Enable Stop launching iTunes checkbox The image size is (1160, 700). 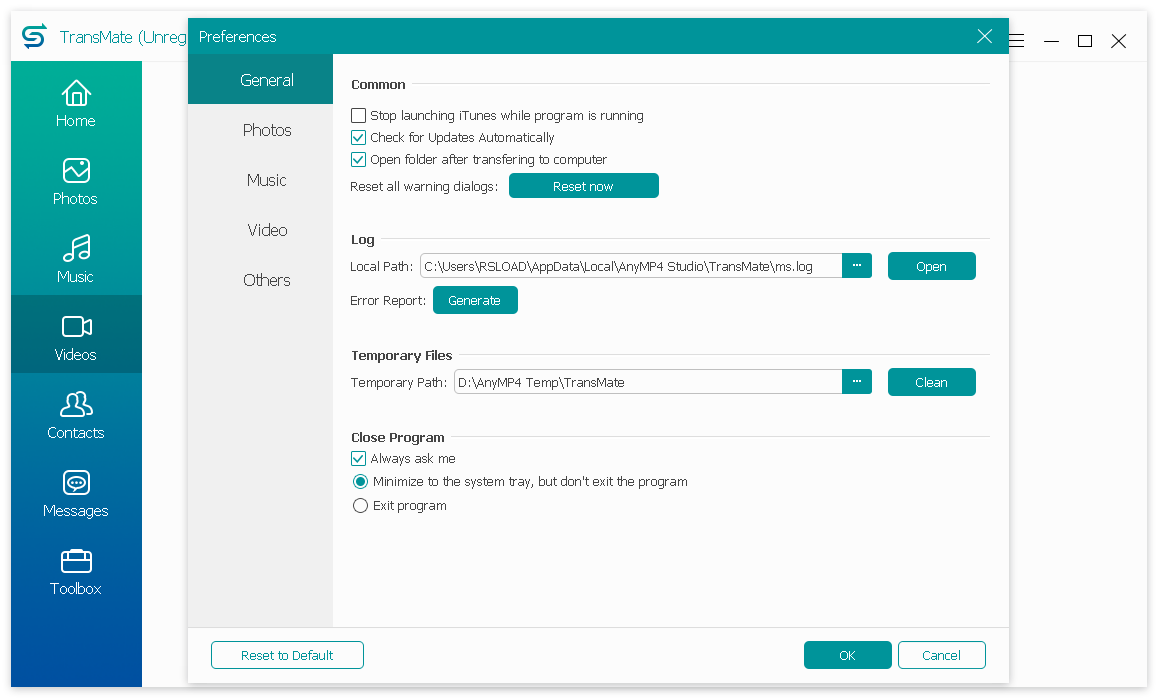358,115
